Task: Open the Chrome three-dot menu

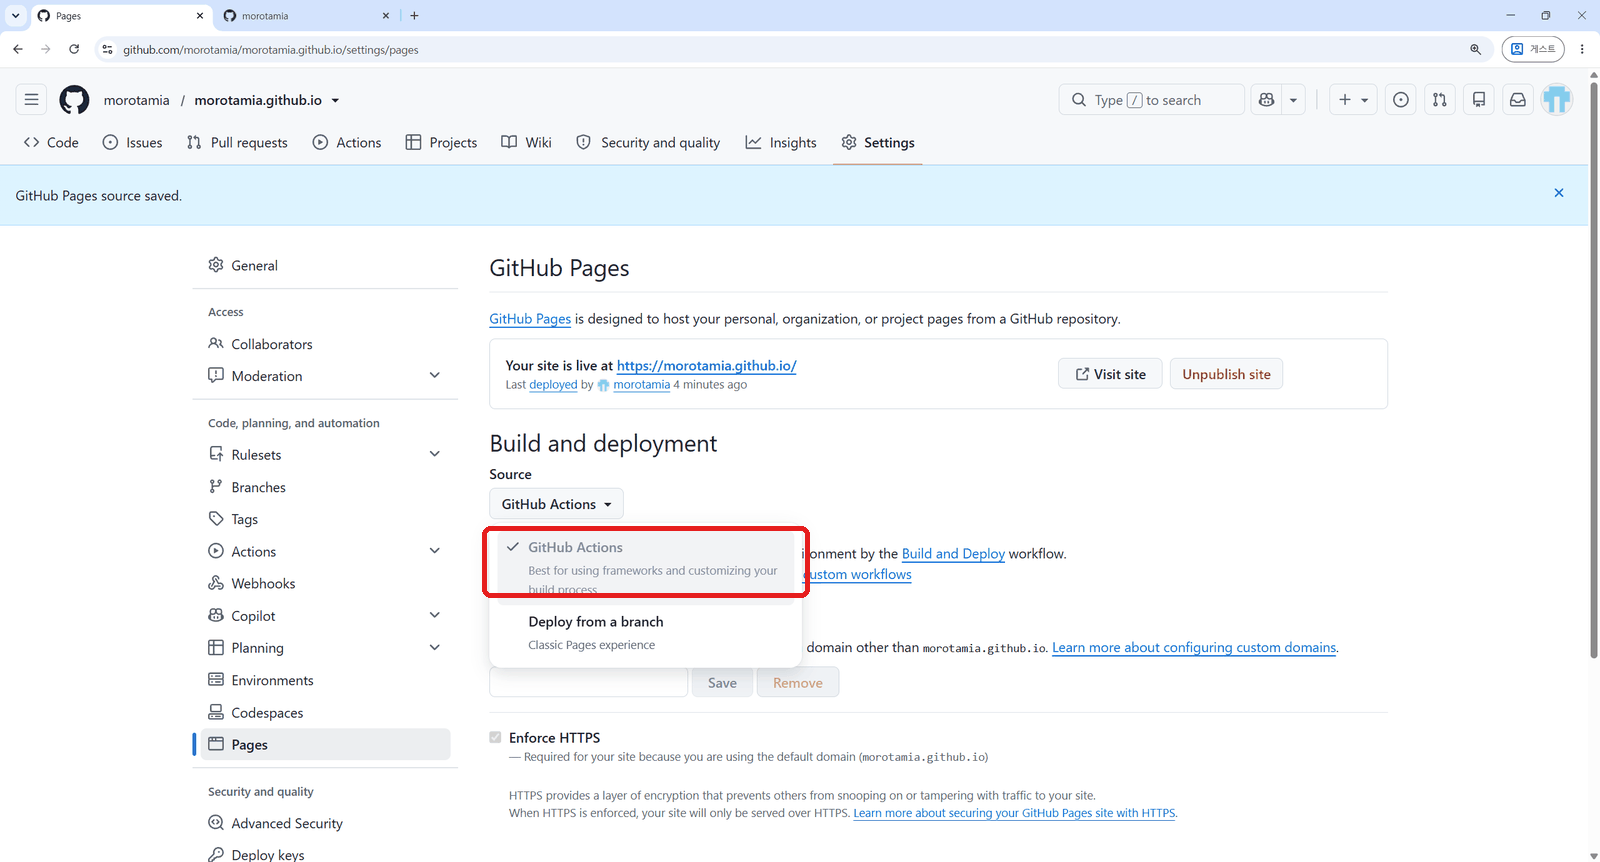Action: coord(1582,49)
